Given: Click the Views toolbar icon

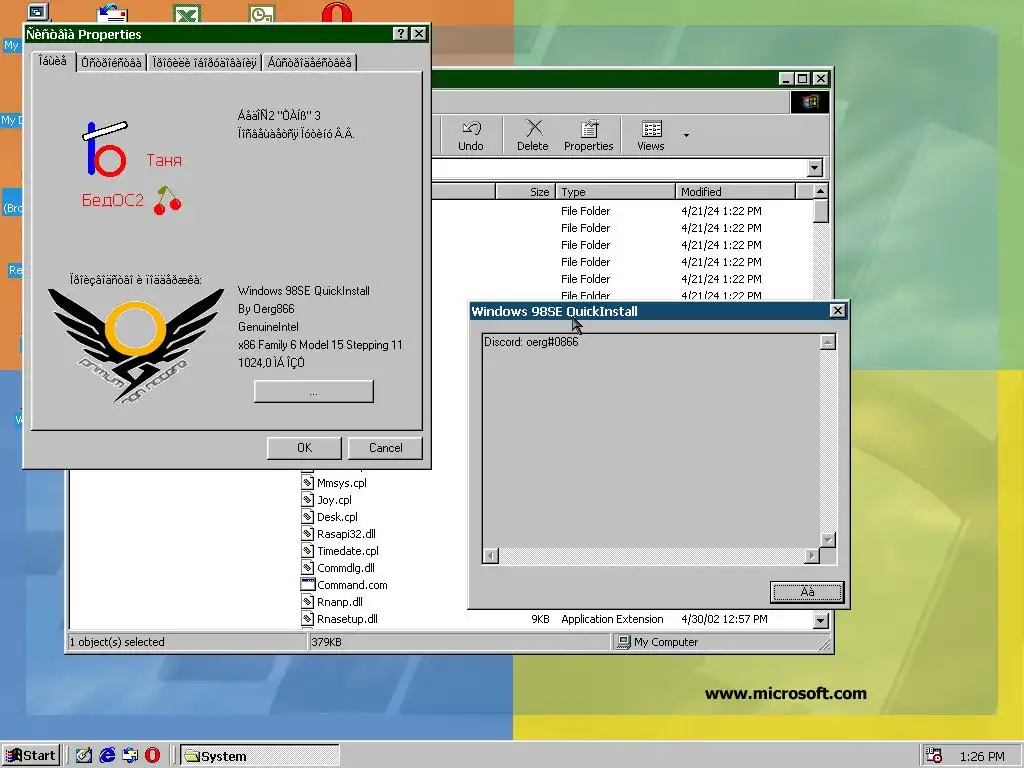Looking at the screenshot, I should pyautogui.click(x=650, y=135).
